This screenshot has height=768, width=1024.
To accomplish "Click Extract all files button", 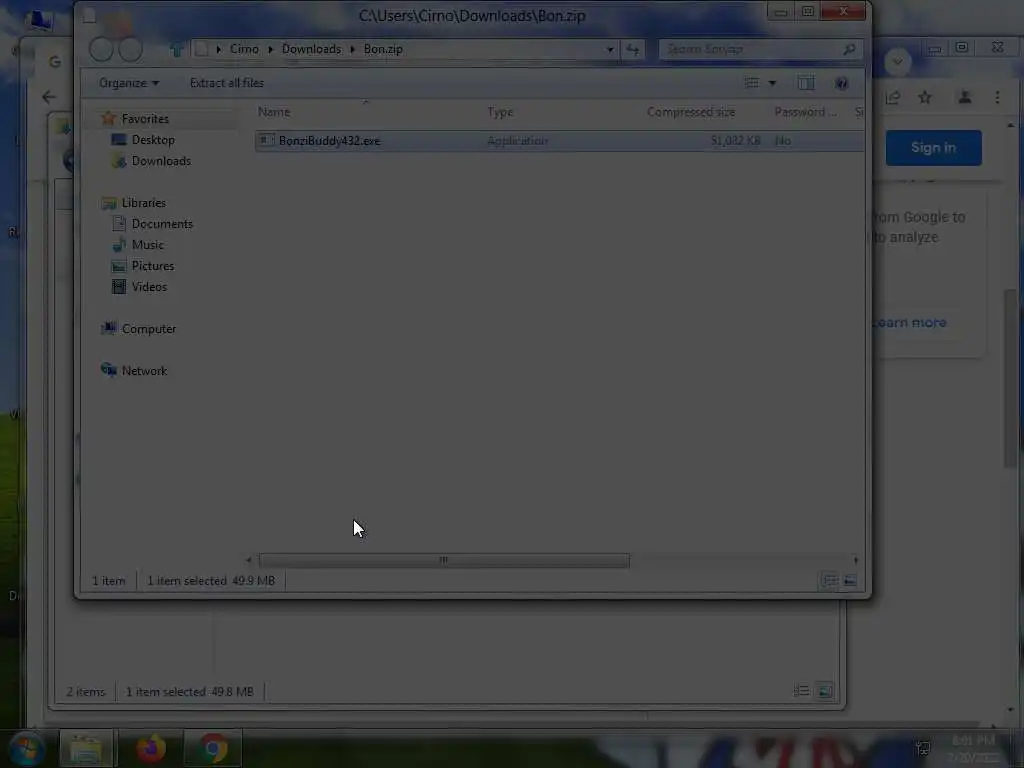I will point(227,83).
